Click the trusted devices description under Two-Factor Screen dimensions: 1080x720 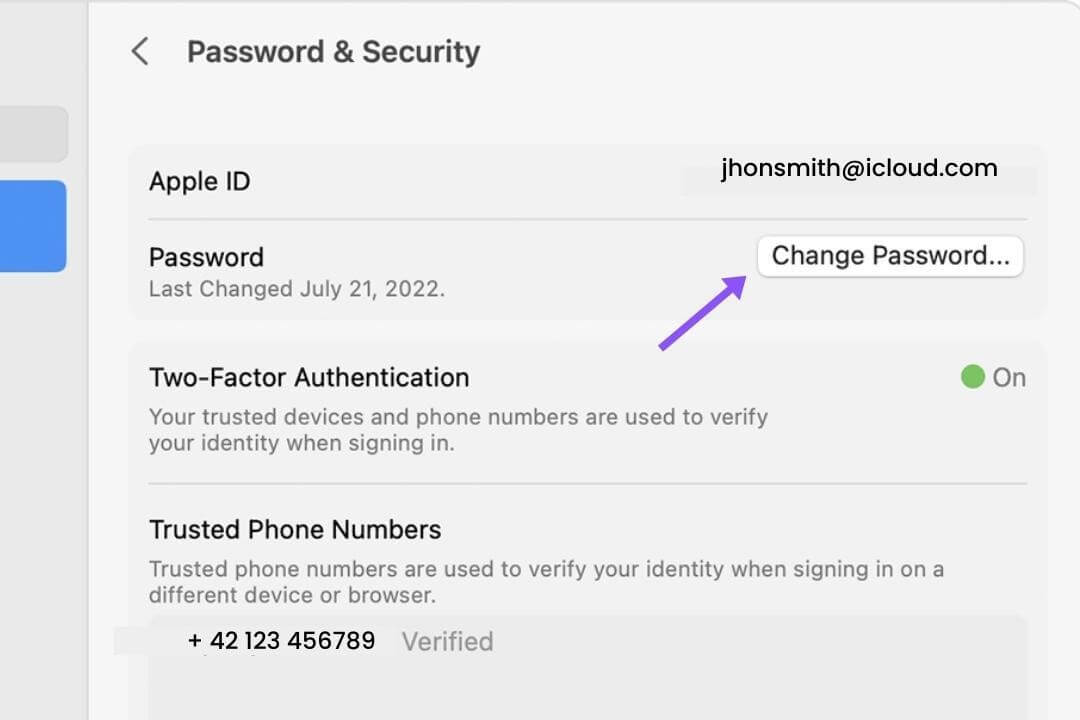pos(457,429)
